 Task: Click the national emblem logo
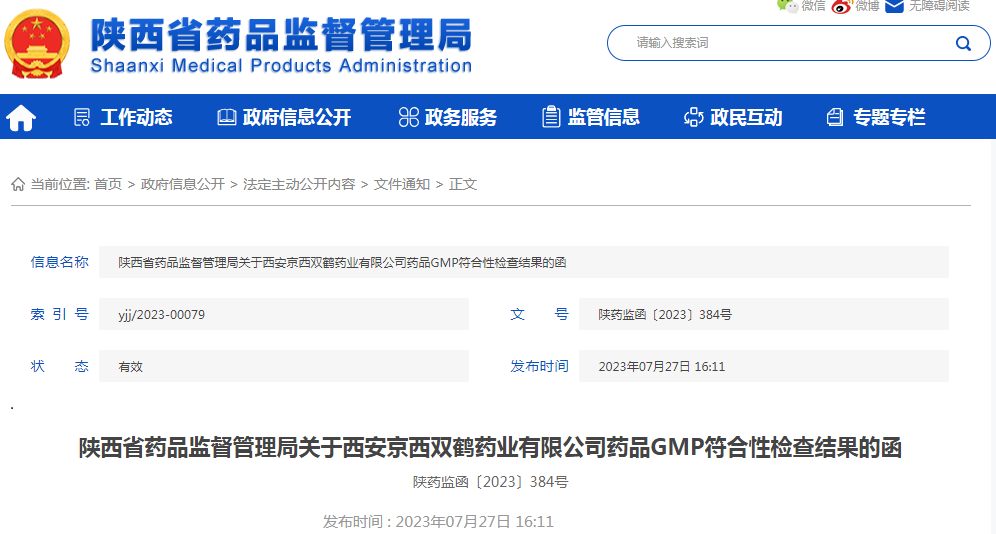(x=37, y=43)
